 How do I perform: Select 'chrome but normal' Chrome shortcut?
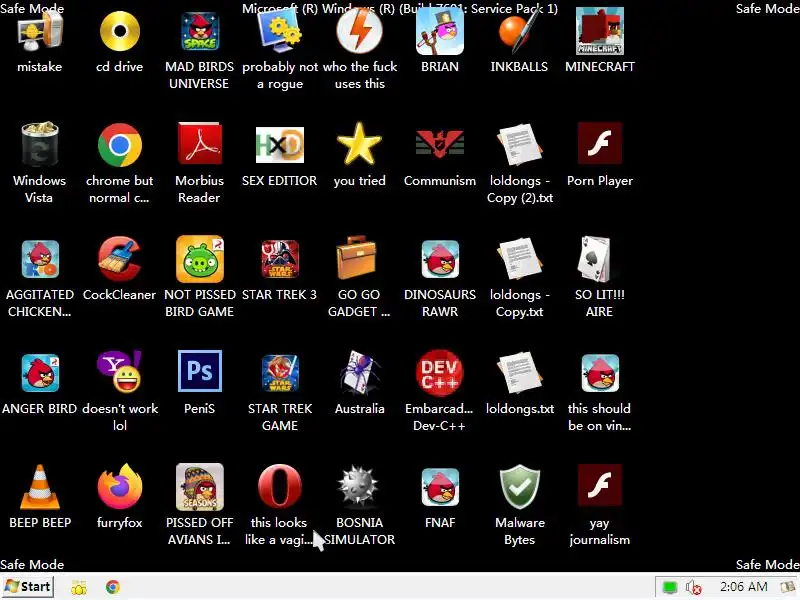119,145
